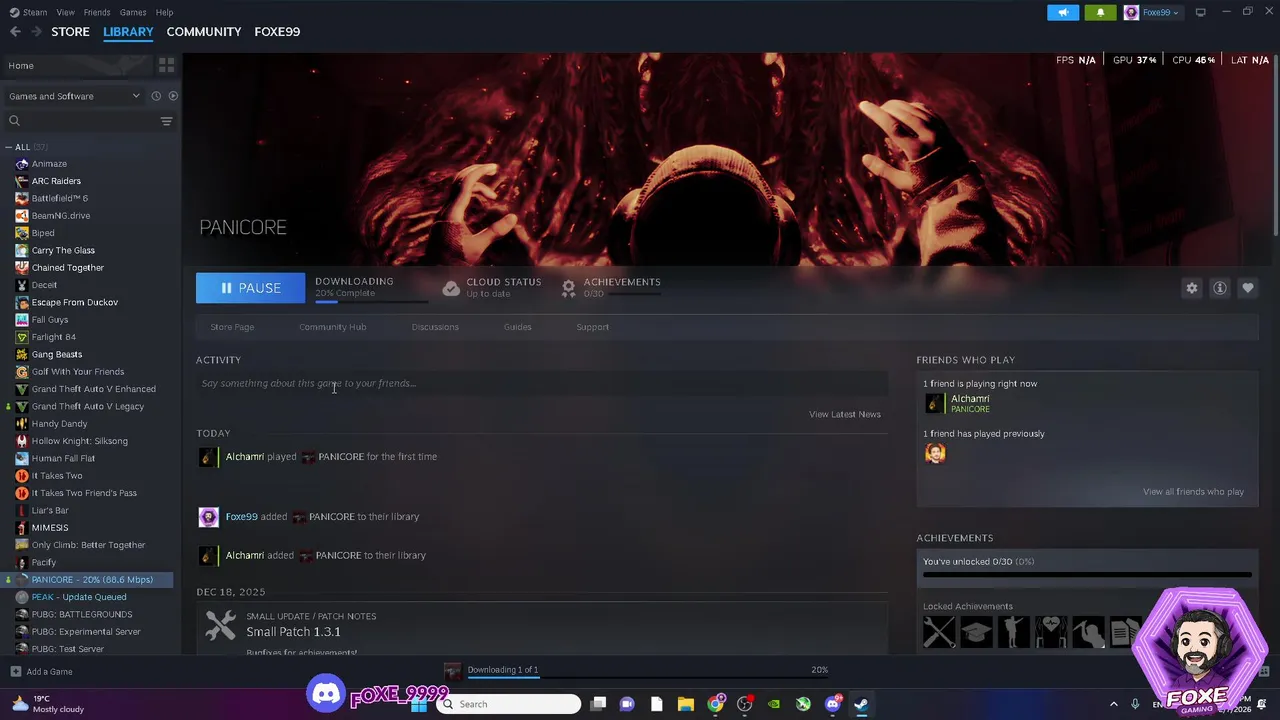Click View Latest News
1280x720 pixels.
pyautogui.click(x=845, y=414)
